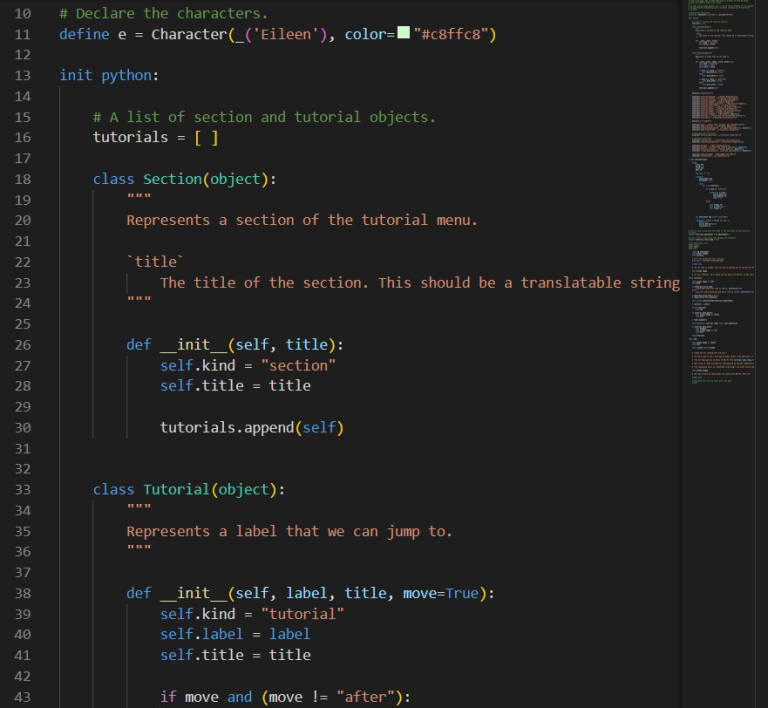The image size is (768, 708).
Task: Click the Tutorial class name
Action: 176,489
